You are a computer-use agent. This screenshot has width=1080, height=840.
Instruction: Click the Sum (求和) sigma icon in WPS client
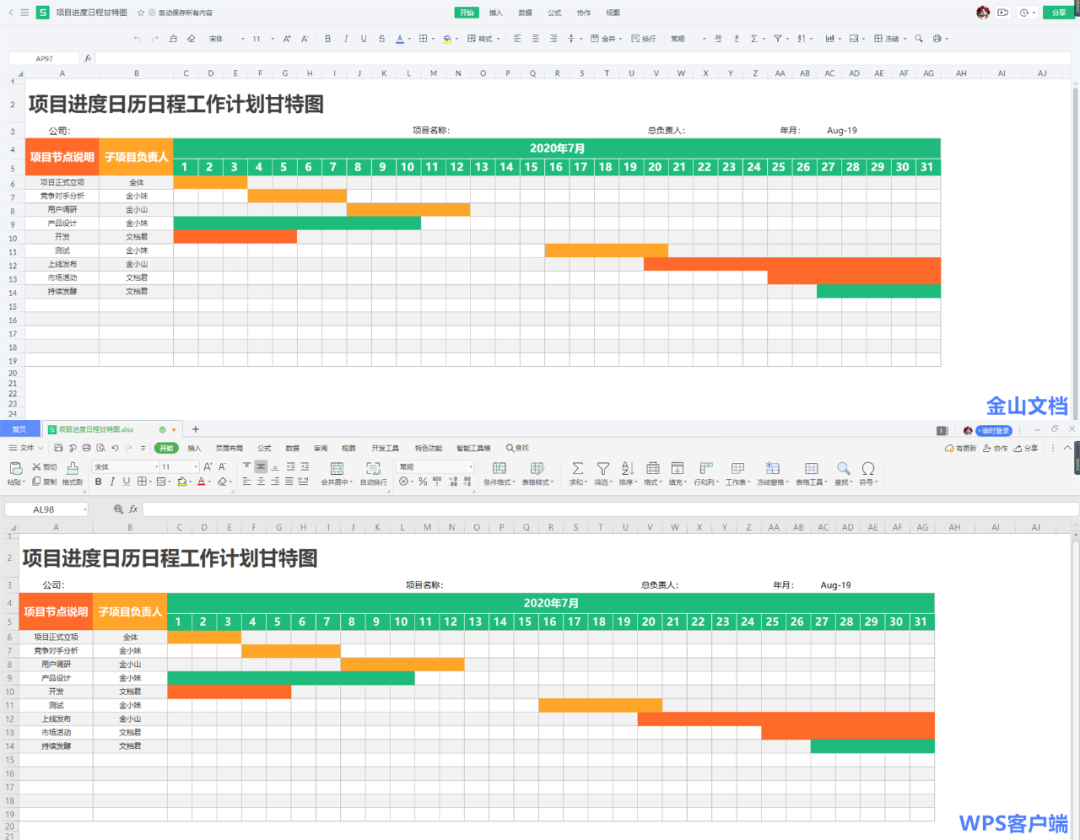pos(577,469)
